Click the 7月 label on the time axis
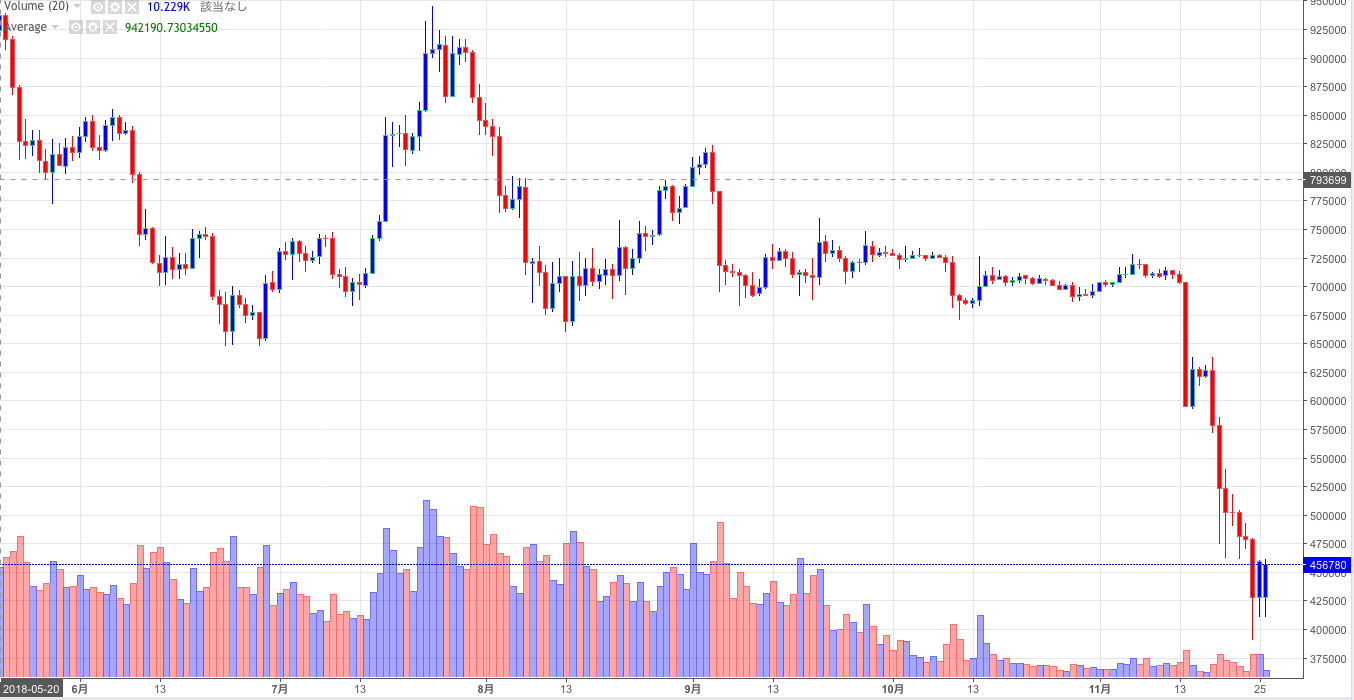 point(280,689)
